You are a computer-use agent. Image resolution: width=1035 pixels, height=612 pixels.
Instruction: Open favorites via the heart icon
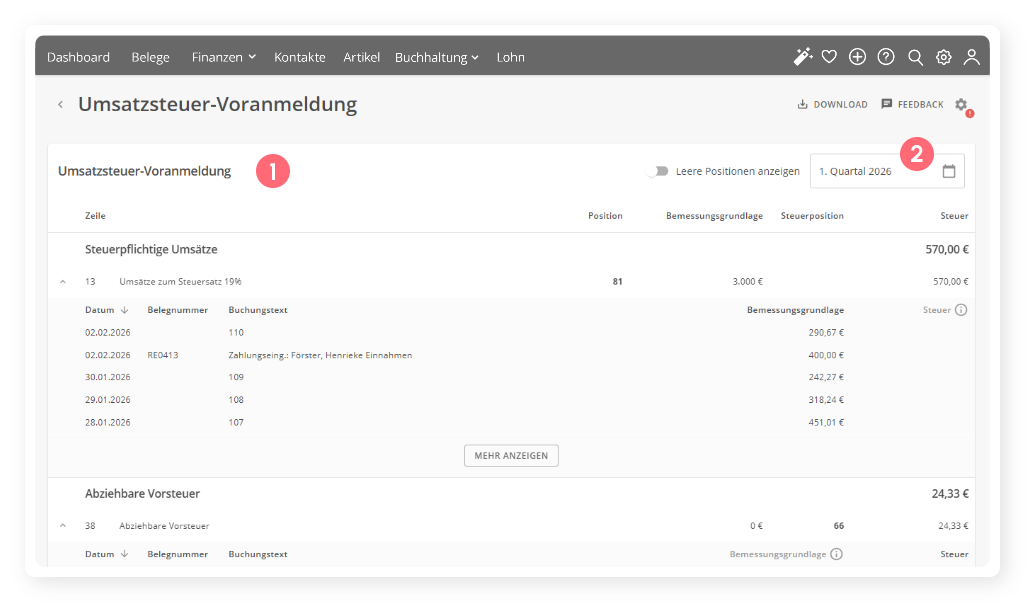click(829, 57)
